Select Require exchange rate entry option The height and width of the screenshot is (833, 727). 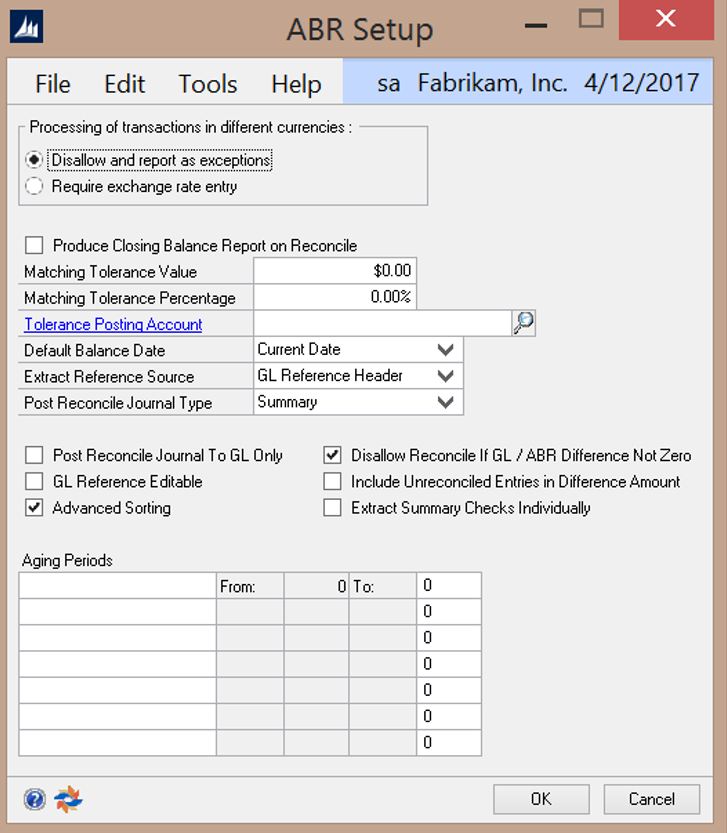tap(35, 186)
